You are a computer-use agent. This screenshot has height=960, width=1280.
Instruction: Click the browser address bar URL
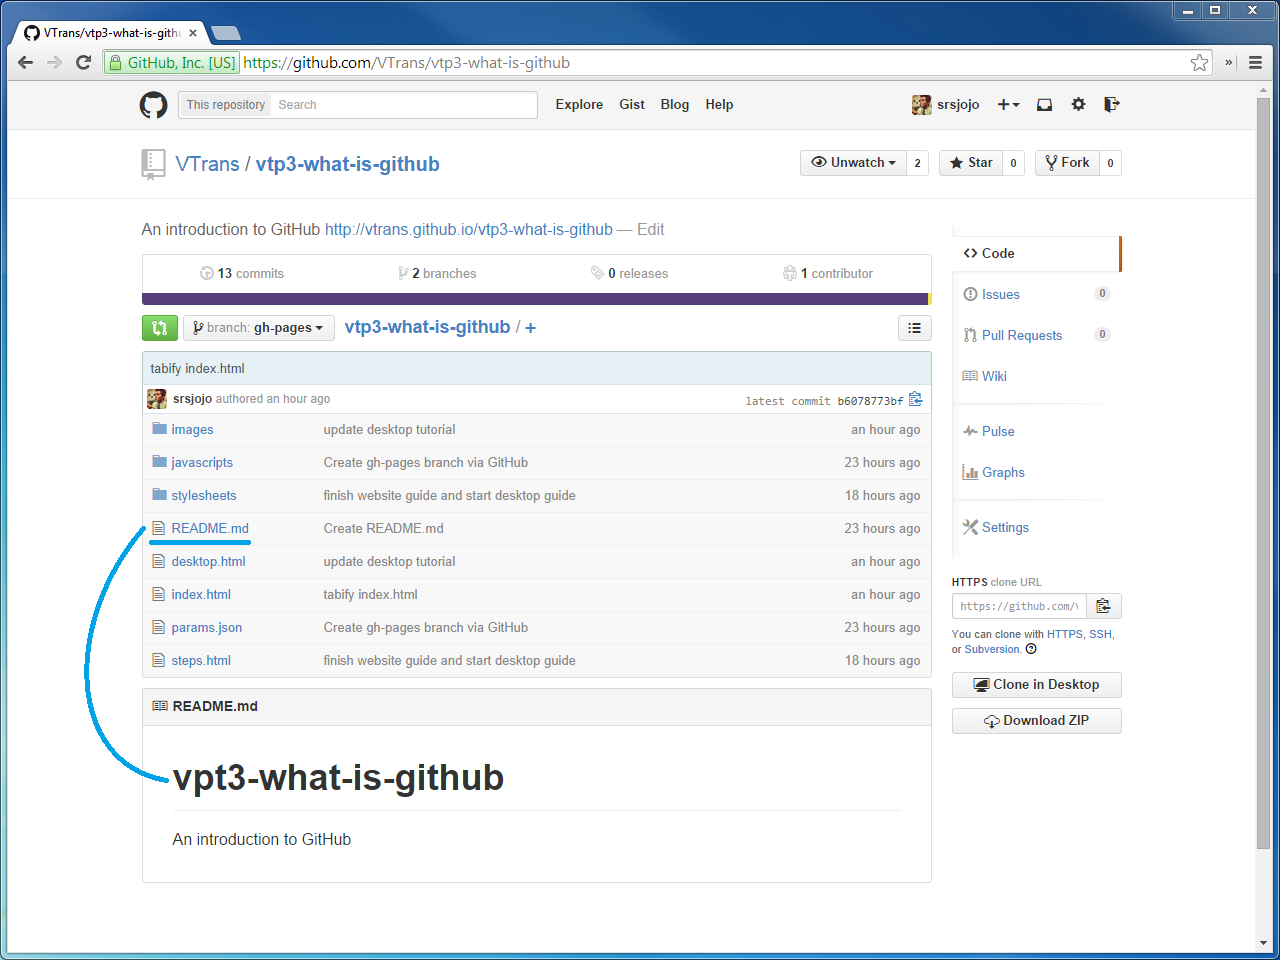coord(407,62)
